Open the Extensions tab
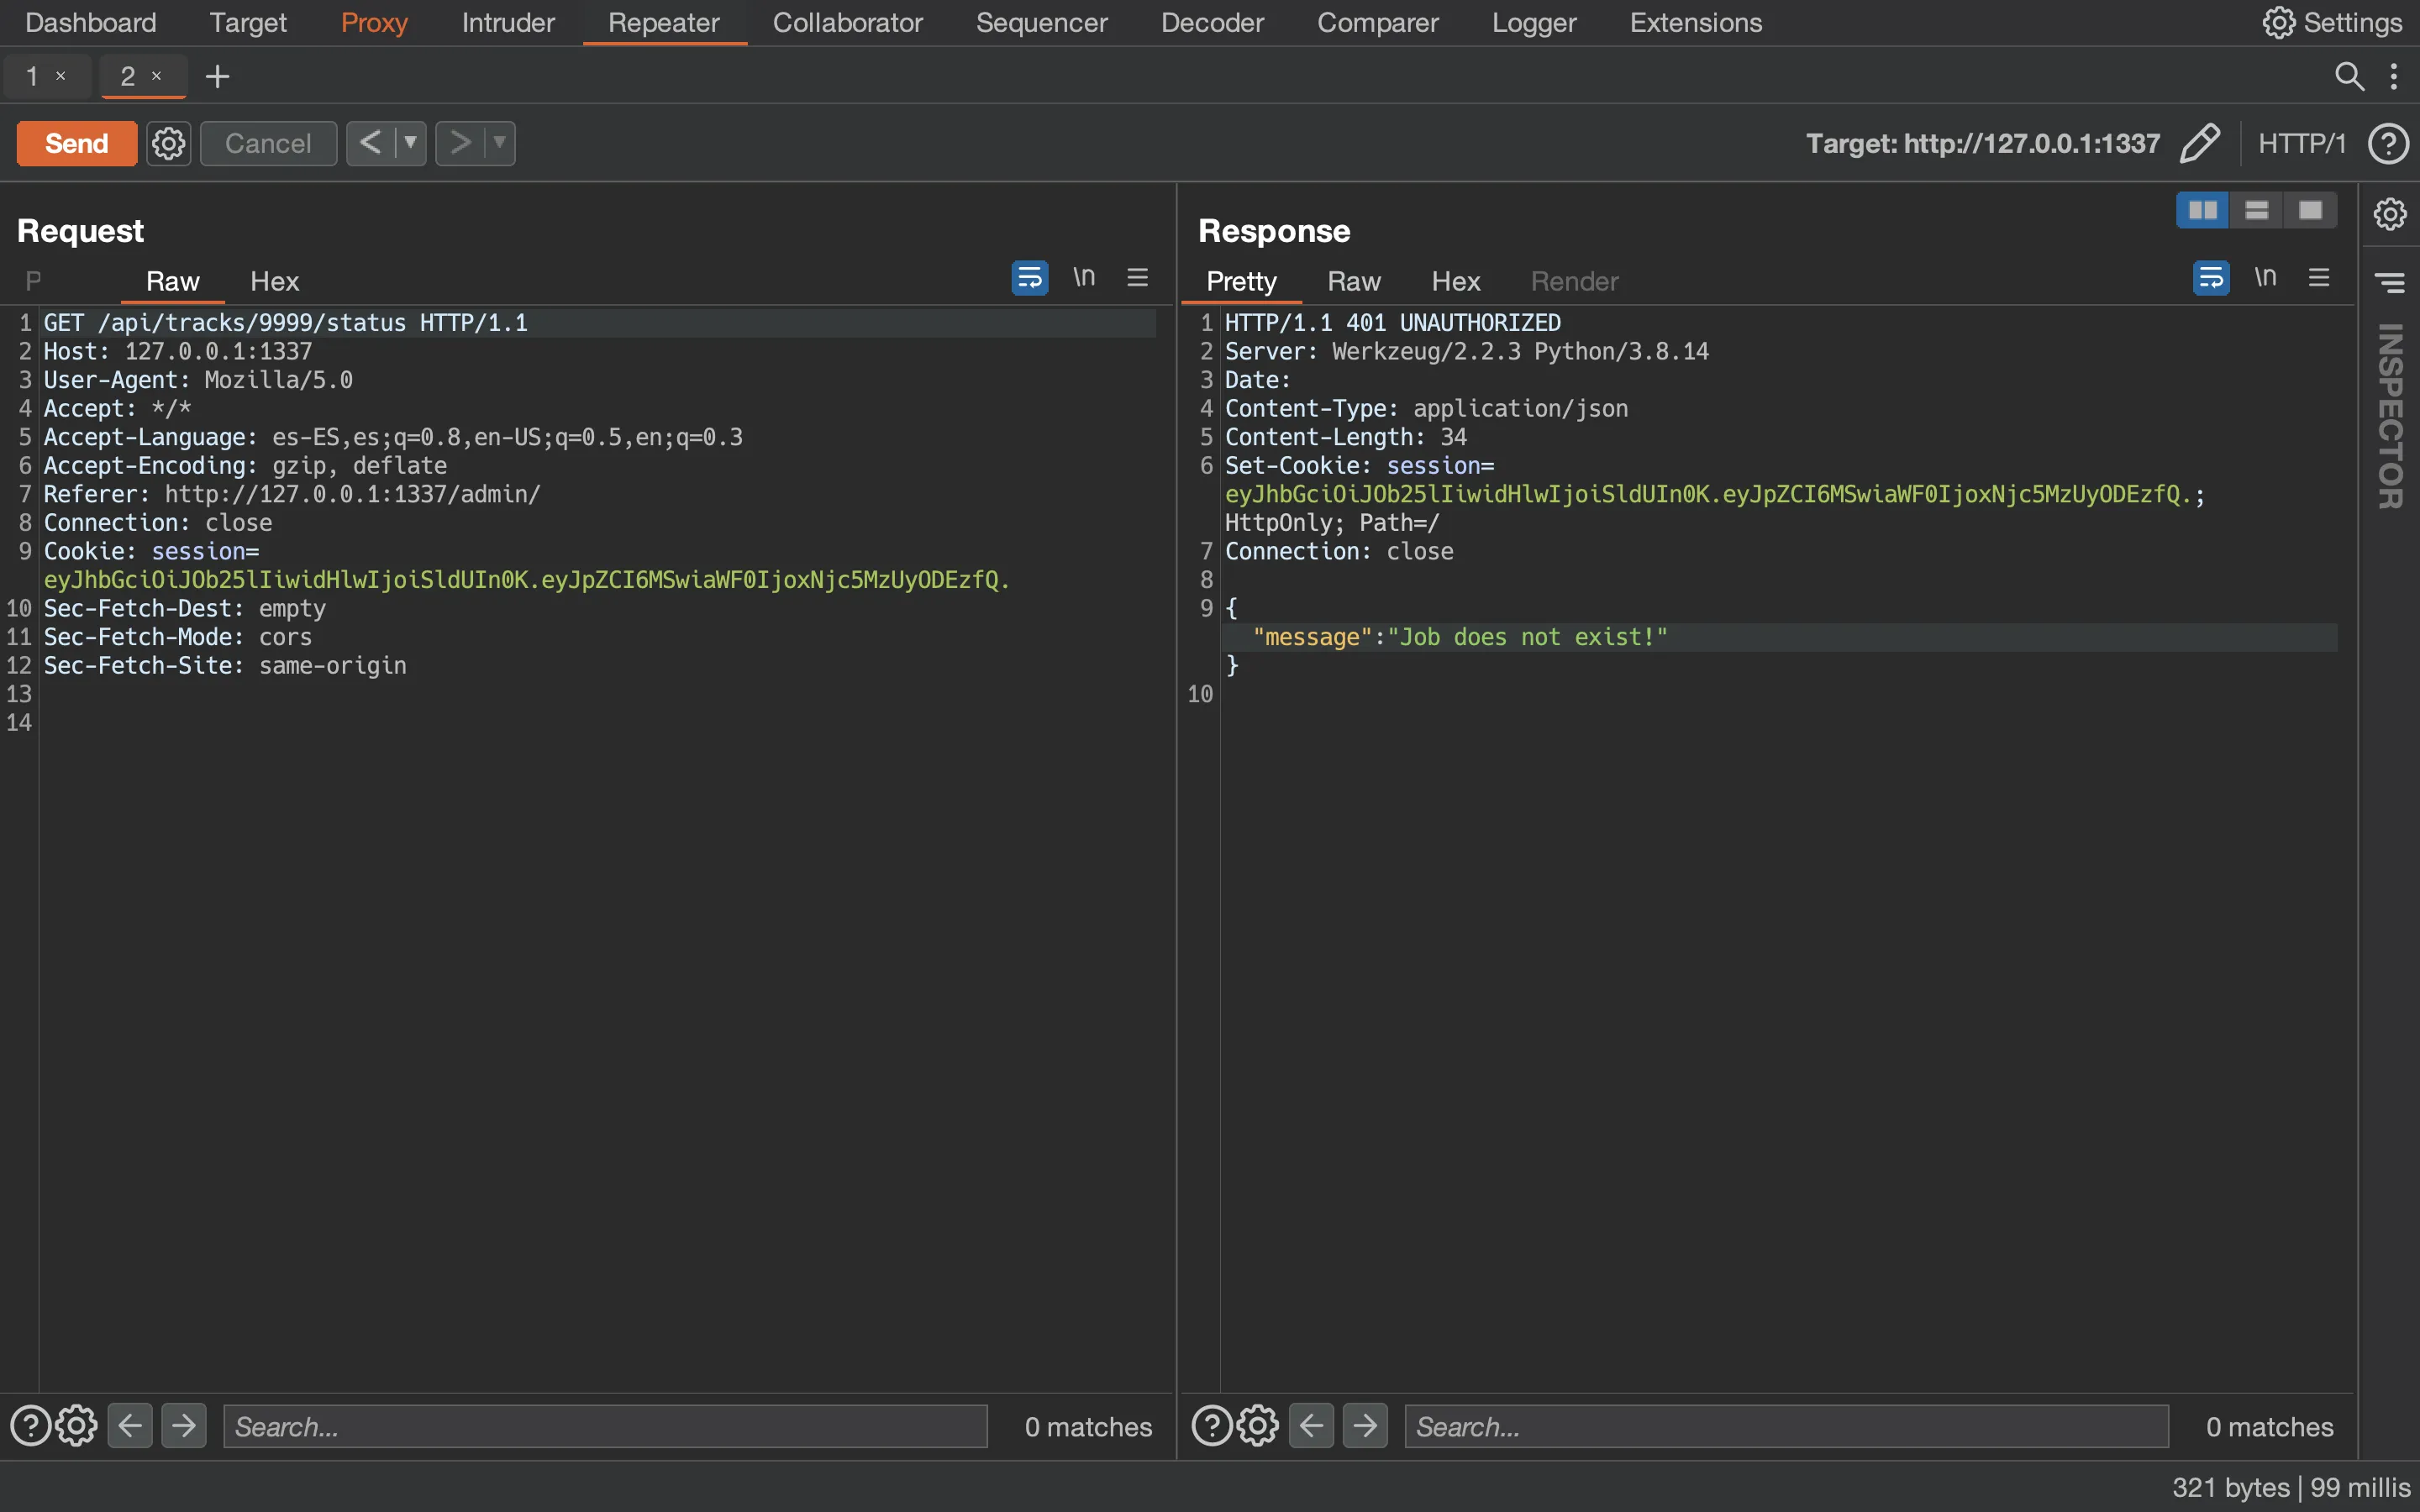 [1696, 22]
